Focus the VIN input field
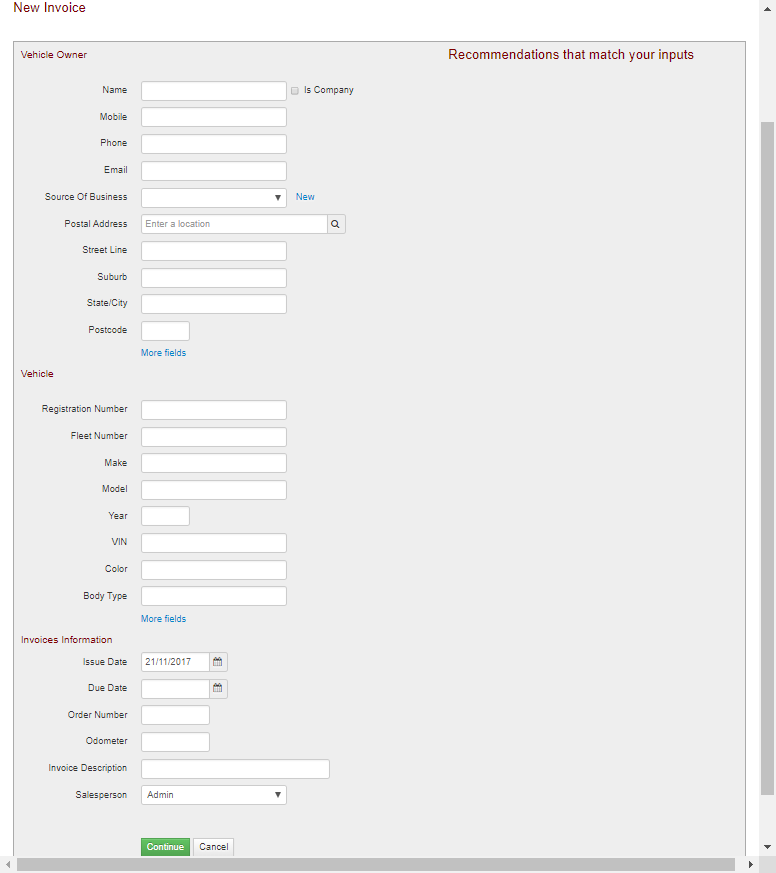Viewport: 776px width, 873px height. pyautogui.click(x=214, y=543)
